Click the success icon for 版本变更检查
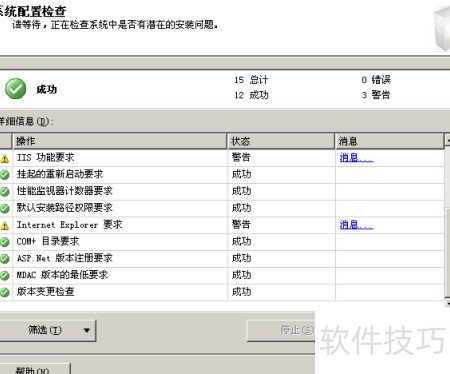 [x=4, y=292]
